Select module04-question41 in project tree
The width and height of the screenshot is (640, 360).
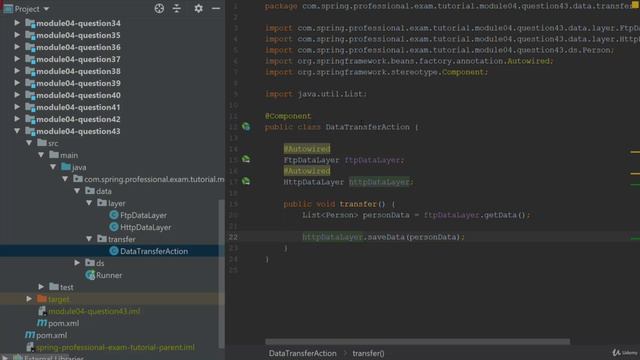(78, 107)
